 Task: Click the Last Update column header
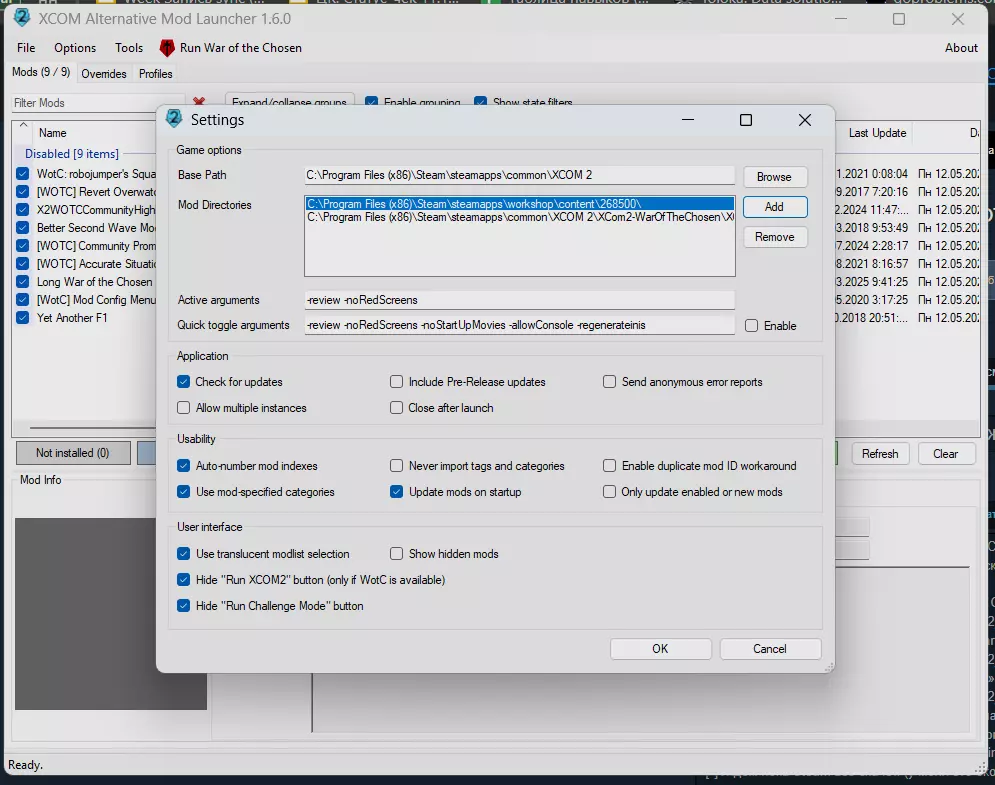click(877, 133)
